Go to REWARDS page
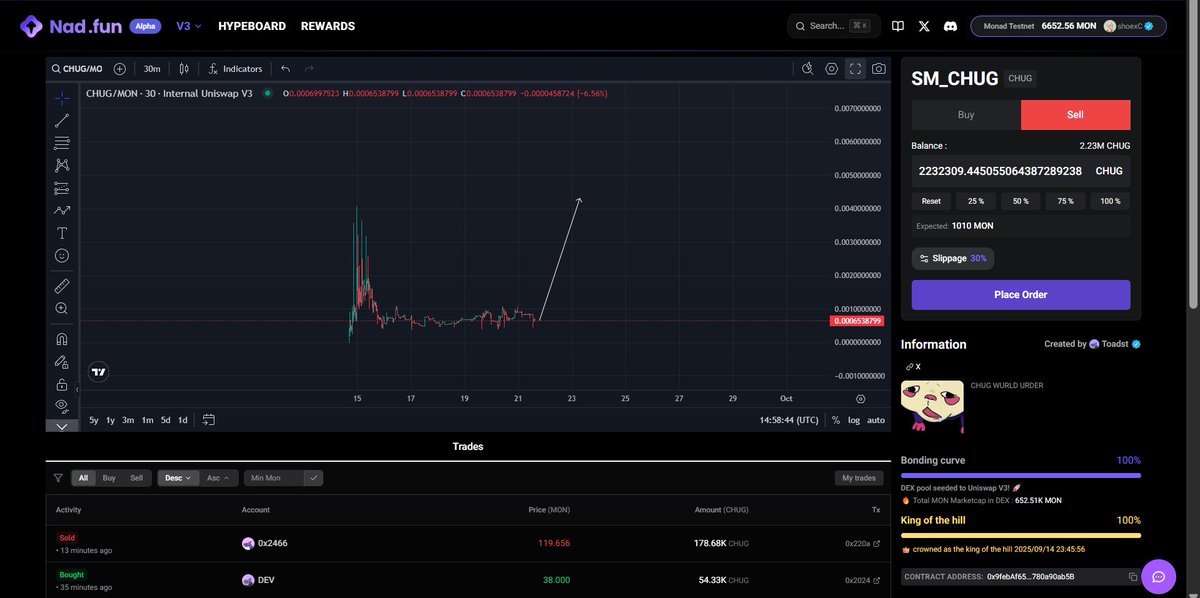Viewport: 1200px width, 598px height. click(x=328, y=26)
